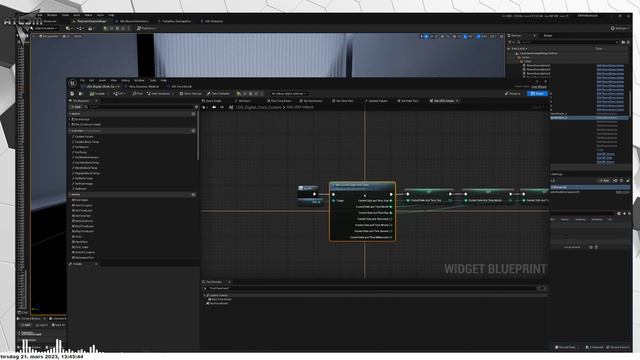Collapse the Functions section header

[x=131, y=131]
